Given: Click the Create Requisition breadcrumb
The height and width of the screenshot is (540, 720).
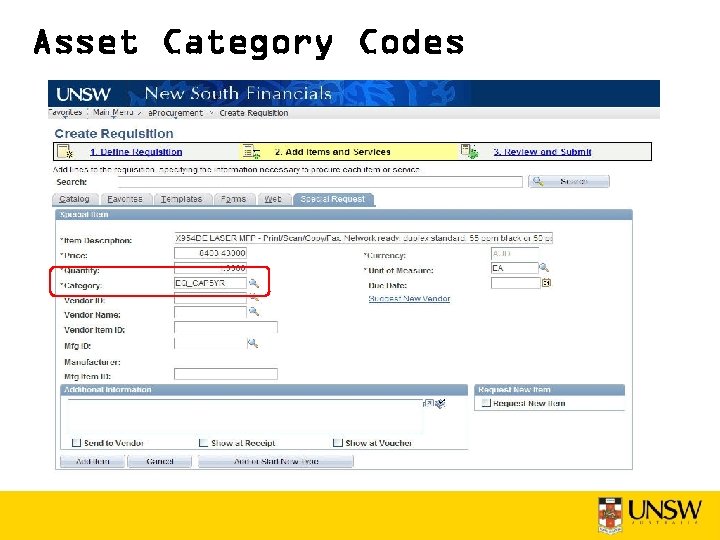Looking at the screenshot, I should point(254,113).
